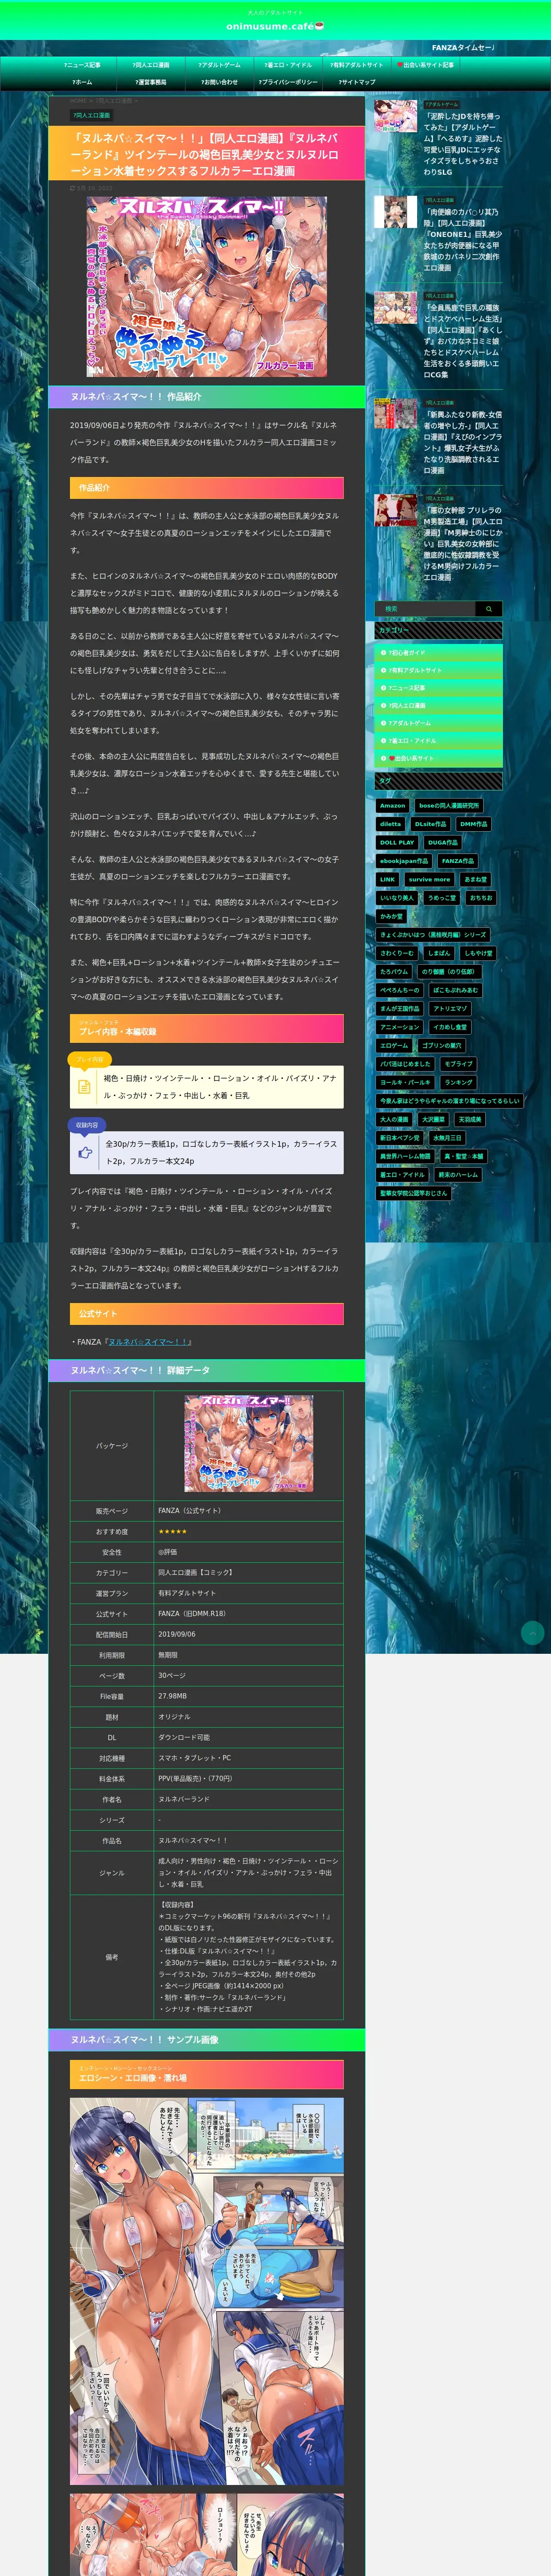Viewport: 551px width, 2576px height.
Task: Click the FANZA（旧DMM.R18） value in 公式サイト row
Action: (192, 1614)
